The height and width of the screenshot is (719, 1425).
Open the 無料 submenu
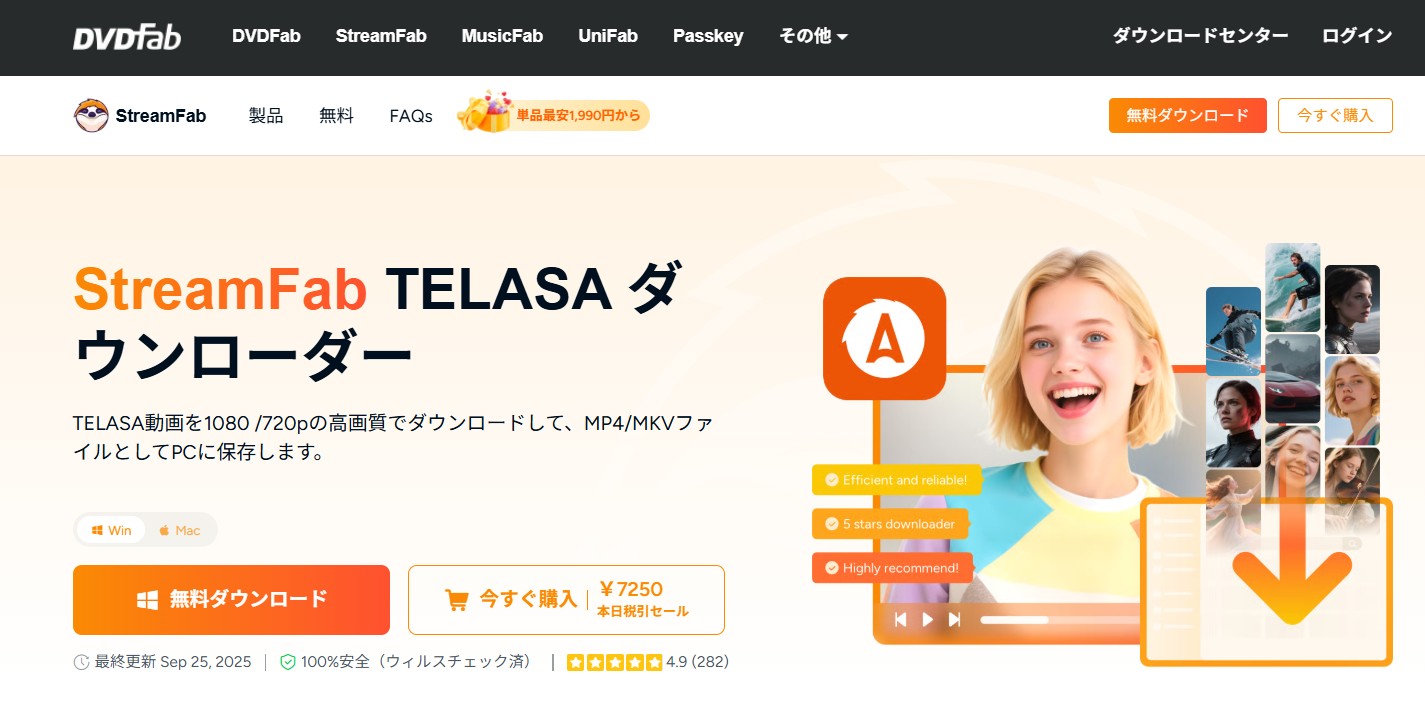pyautogui.click(x=336, y=116)
